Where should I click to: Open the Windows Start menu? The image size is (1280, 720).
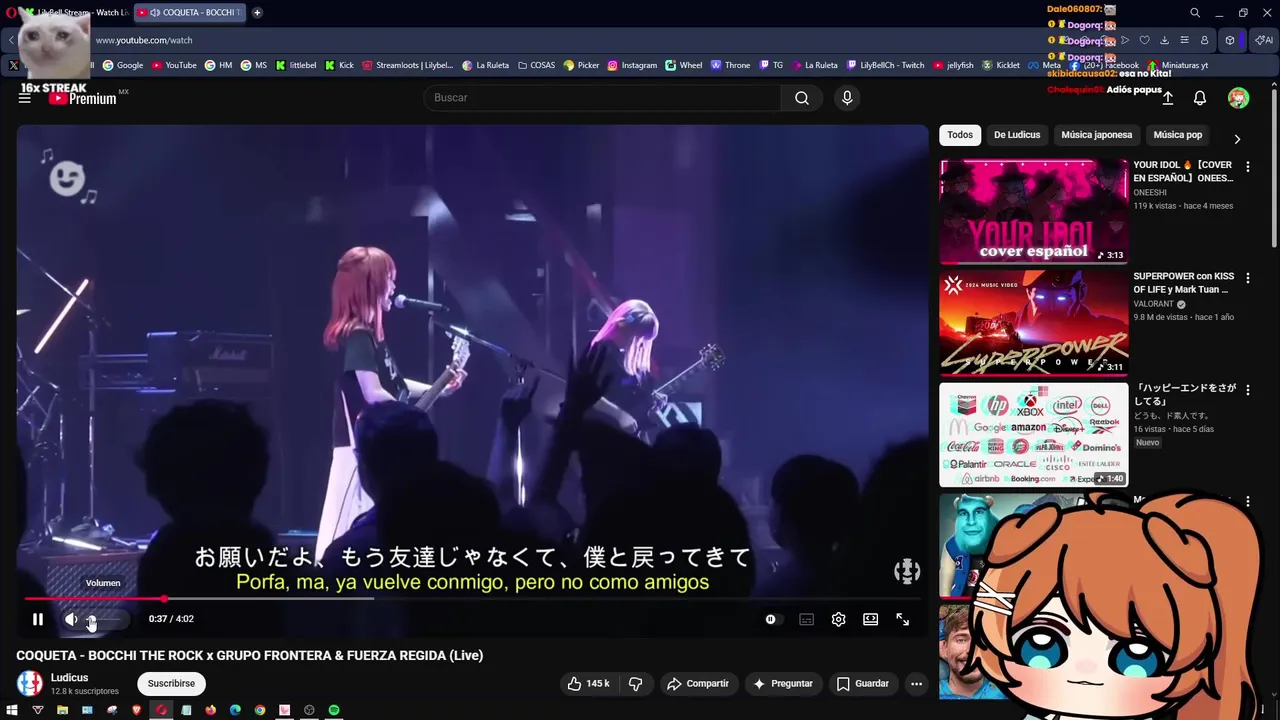14,710
